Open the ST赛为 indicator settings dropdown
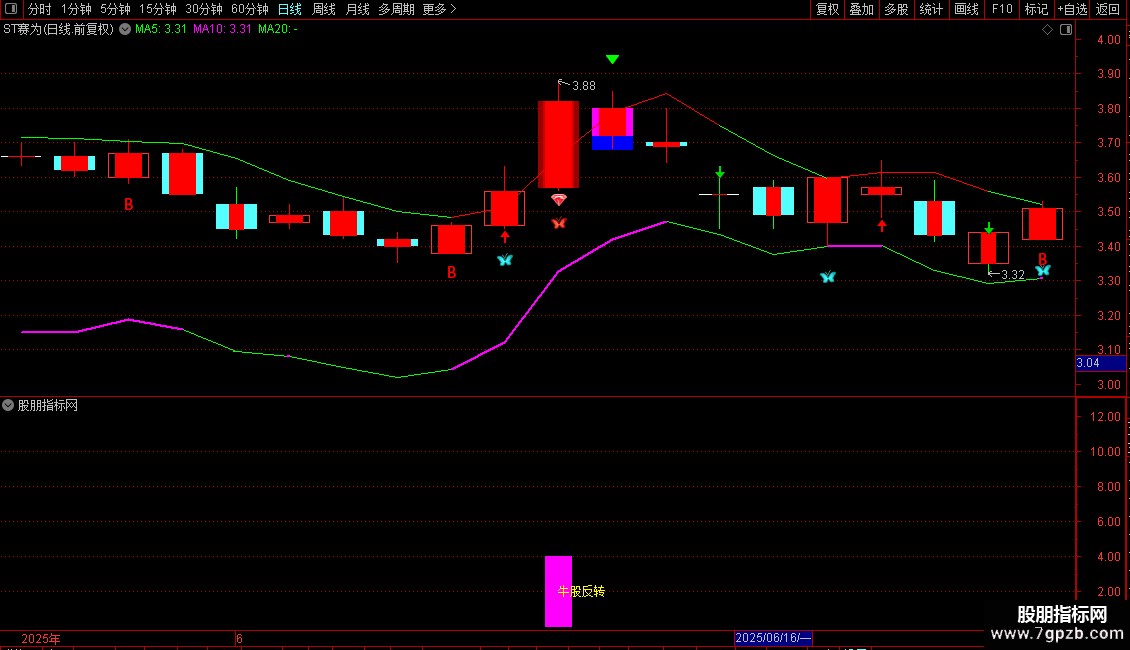Screen dimensions: 1130x650 point(125,30)
